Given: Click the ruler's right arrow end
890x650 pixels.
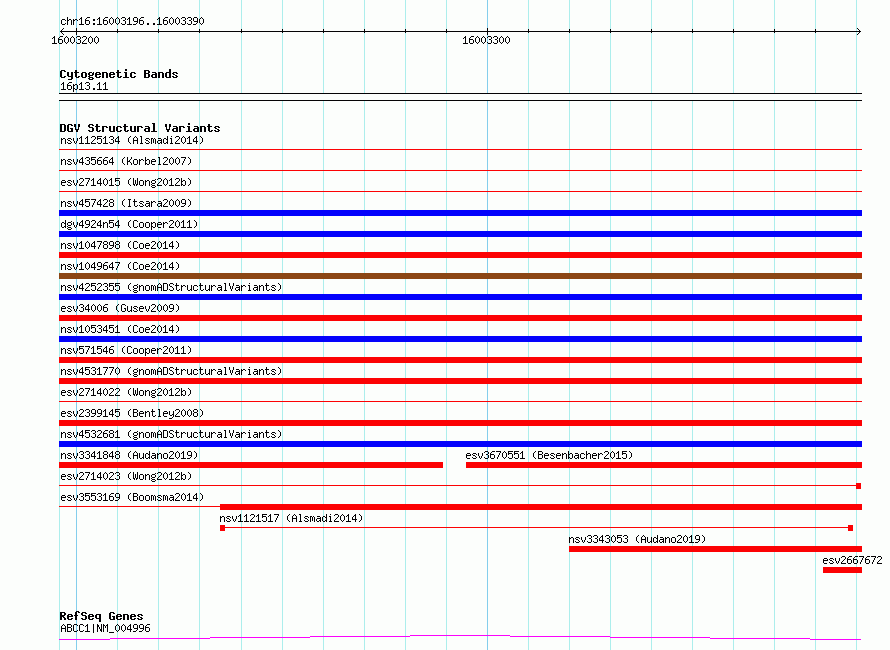Looking at the screenshot, I should (x=859, y=31).
